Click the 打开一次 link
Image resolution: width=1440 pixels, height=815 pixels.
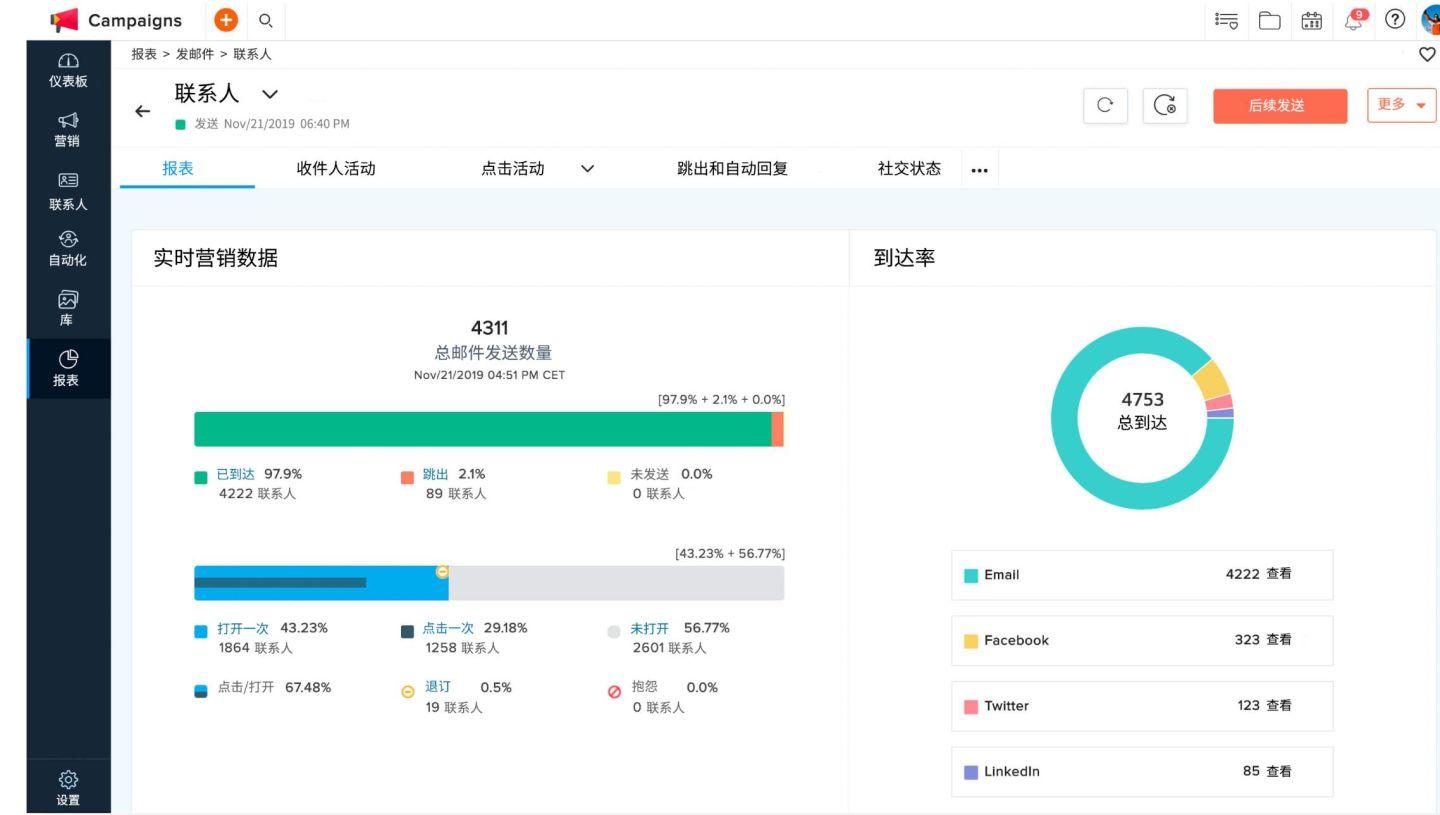point(243,628)
